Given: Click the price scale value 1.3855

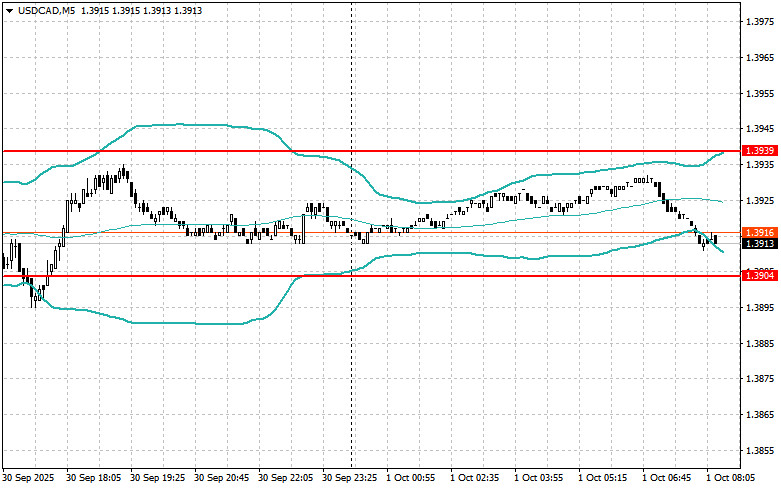Looking at the screenshot, I should [x=760, y=450].
